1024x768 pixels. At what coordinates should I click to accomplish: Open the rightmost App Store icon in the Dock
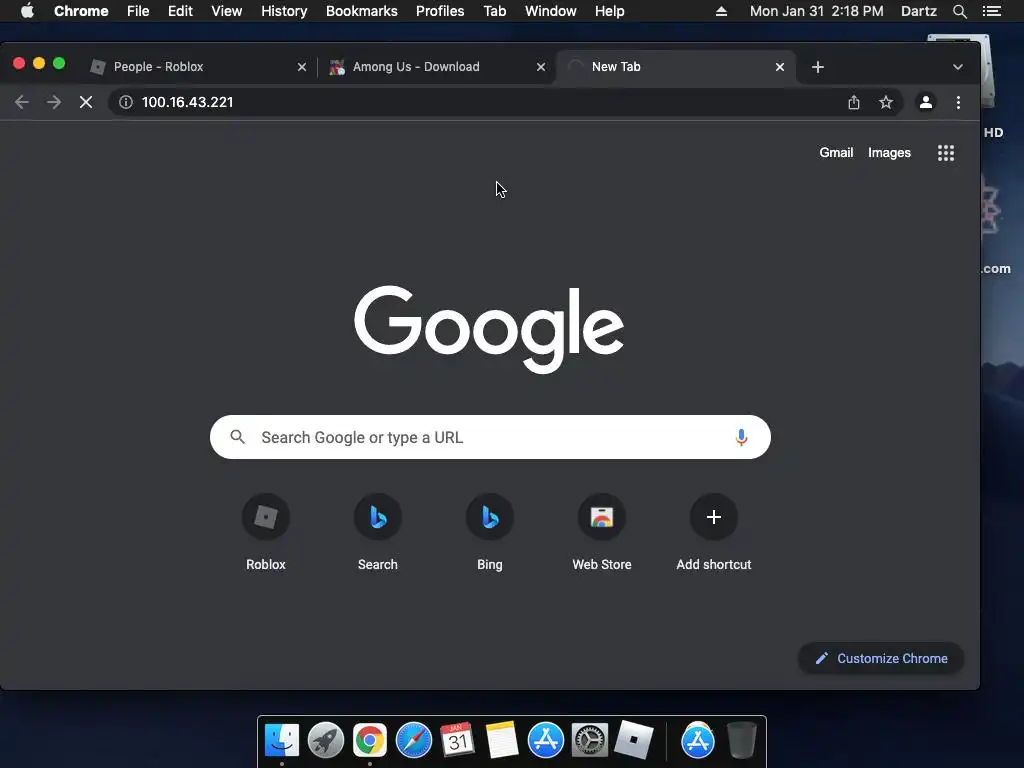tap(697, 741)
